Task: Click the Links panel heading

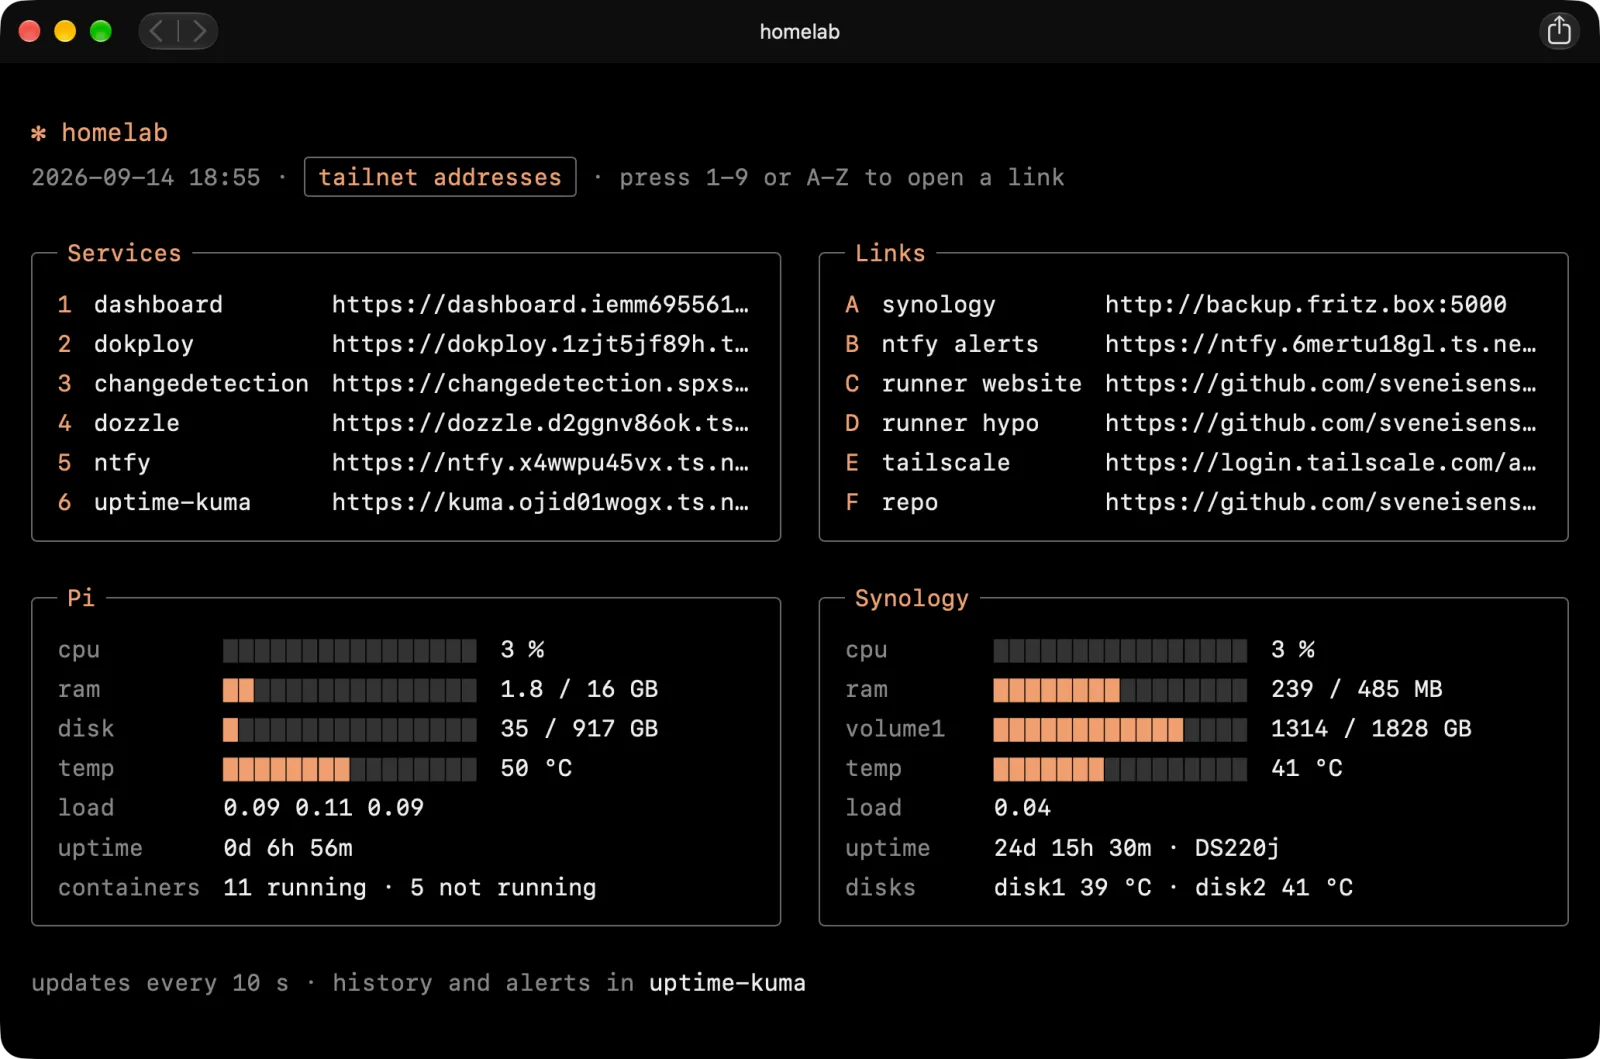Action: (x=890, y=254)
